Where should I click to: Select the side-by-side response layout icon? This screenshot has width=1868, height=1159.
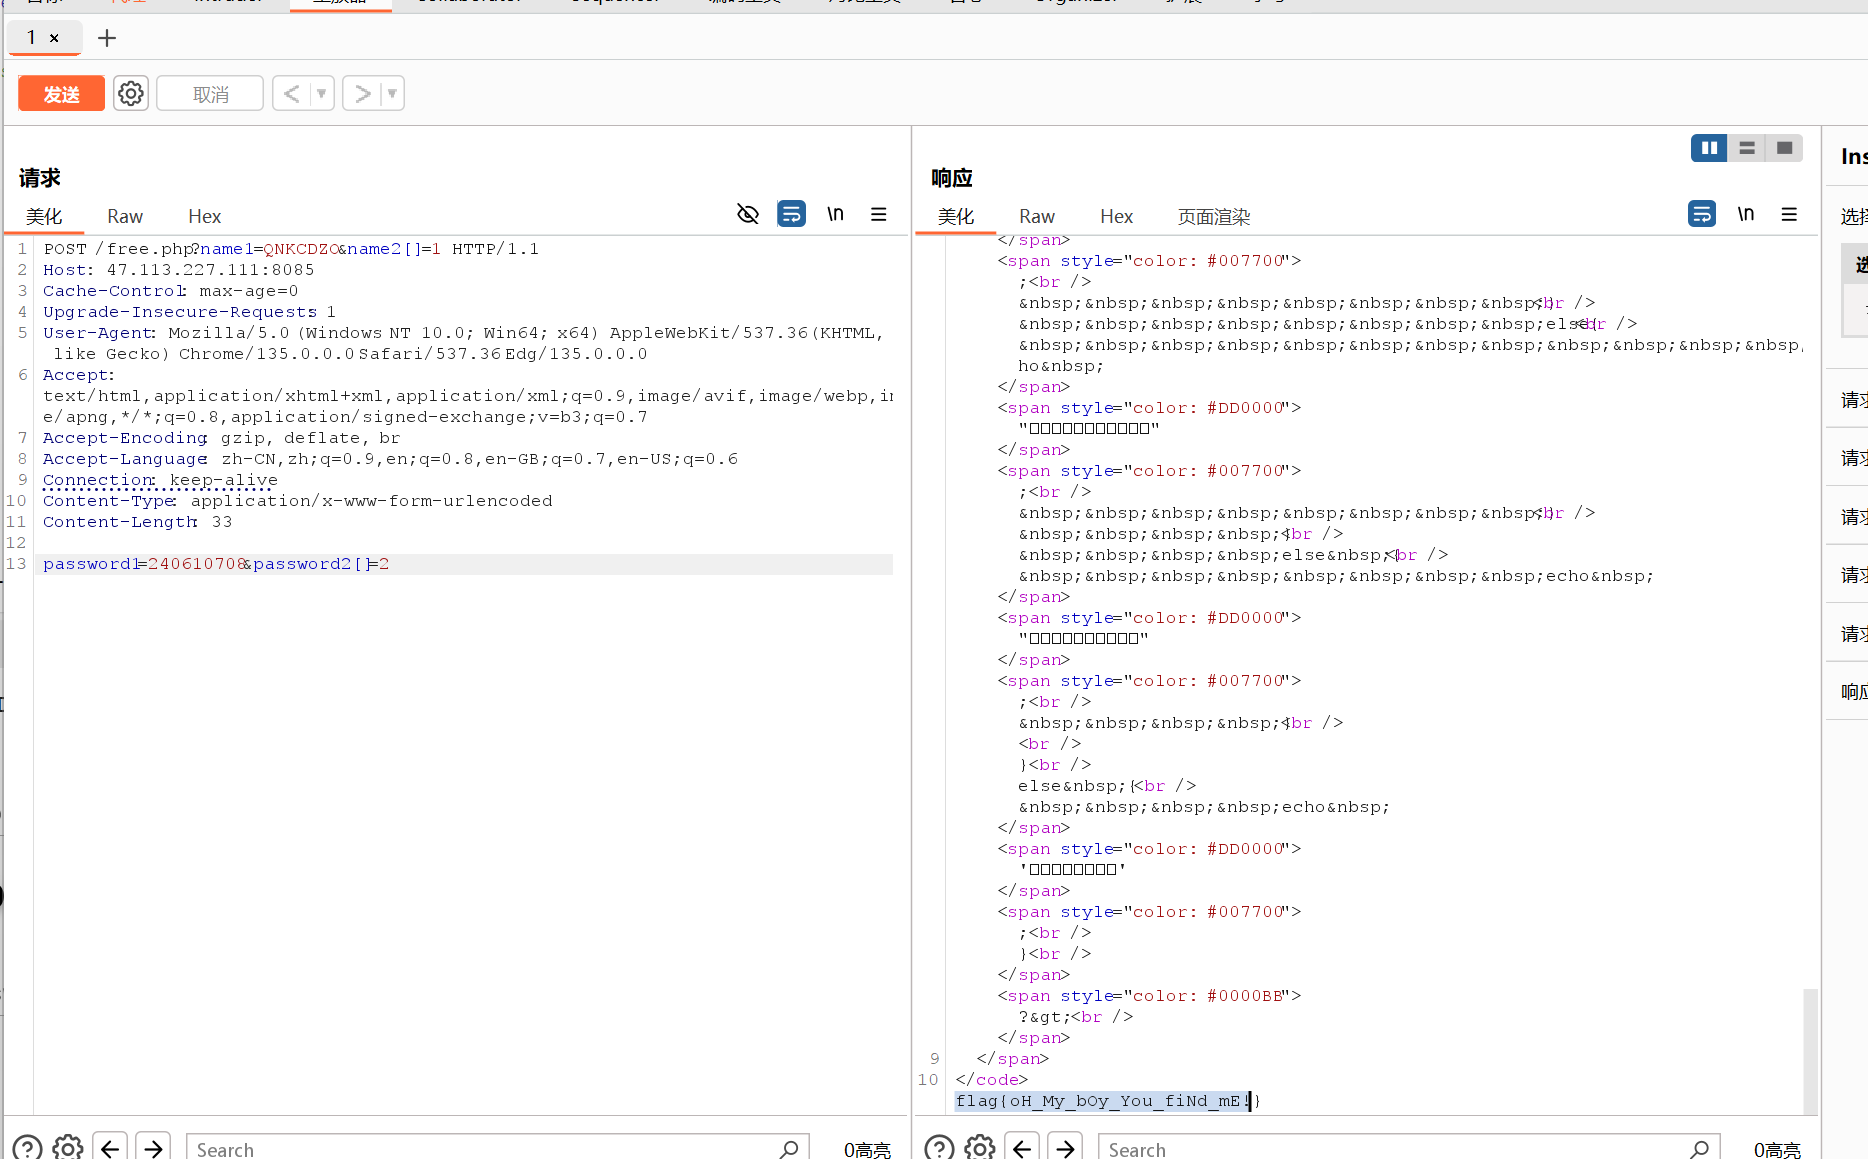[x=1709, y=147]
